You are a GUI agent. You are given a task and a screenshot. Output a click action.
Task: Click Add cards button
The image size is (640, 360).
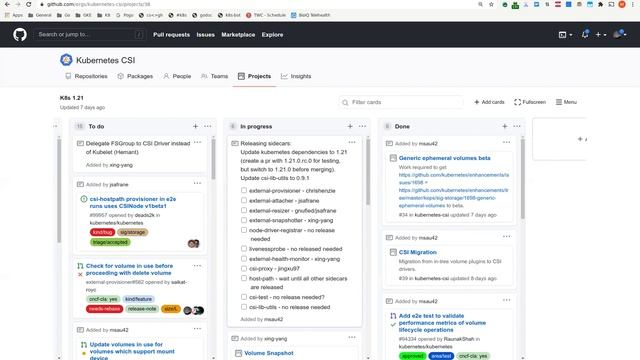point(489,102)
